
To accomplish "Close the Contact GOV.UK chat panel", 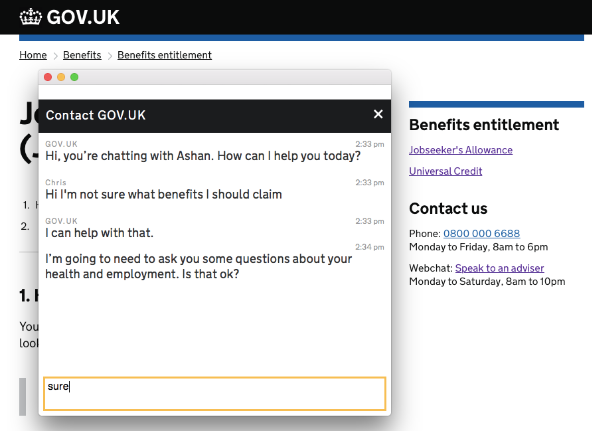I will click(378, 114).
